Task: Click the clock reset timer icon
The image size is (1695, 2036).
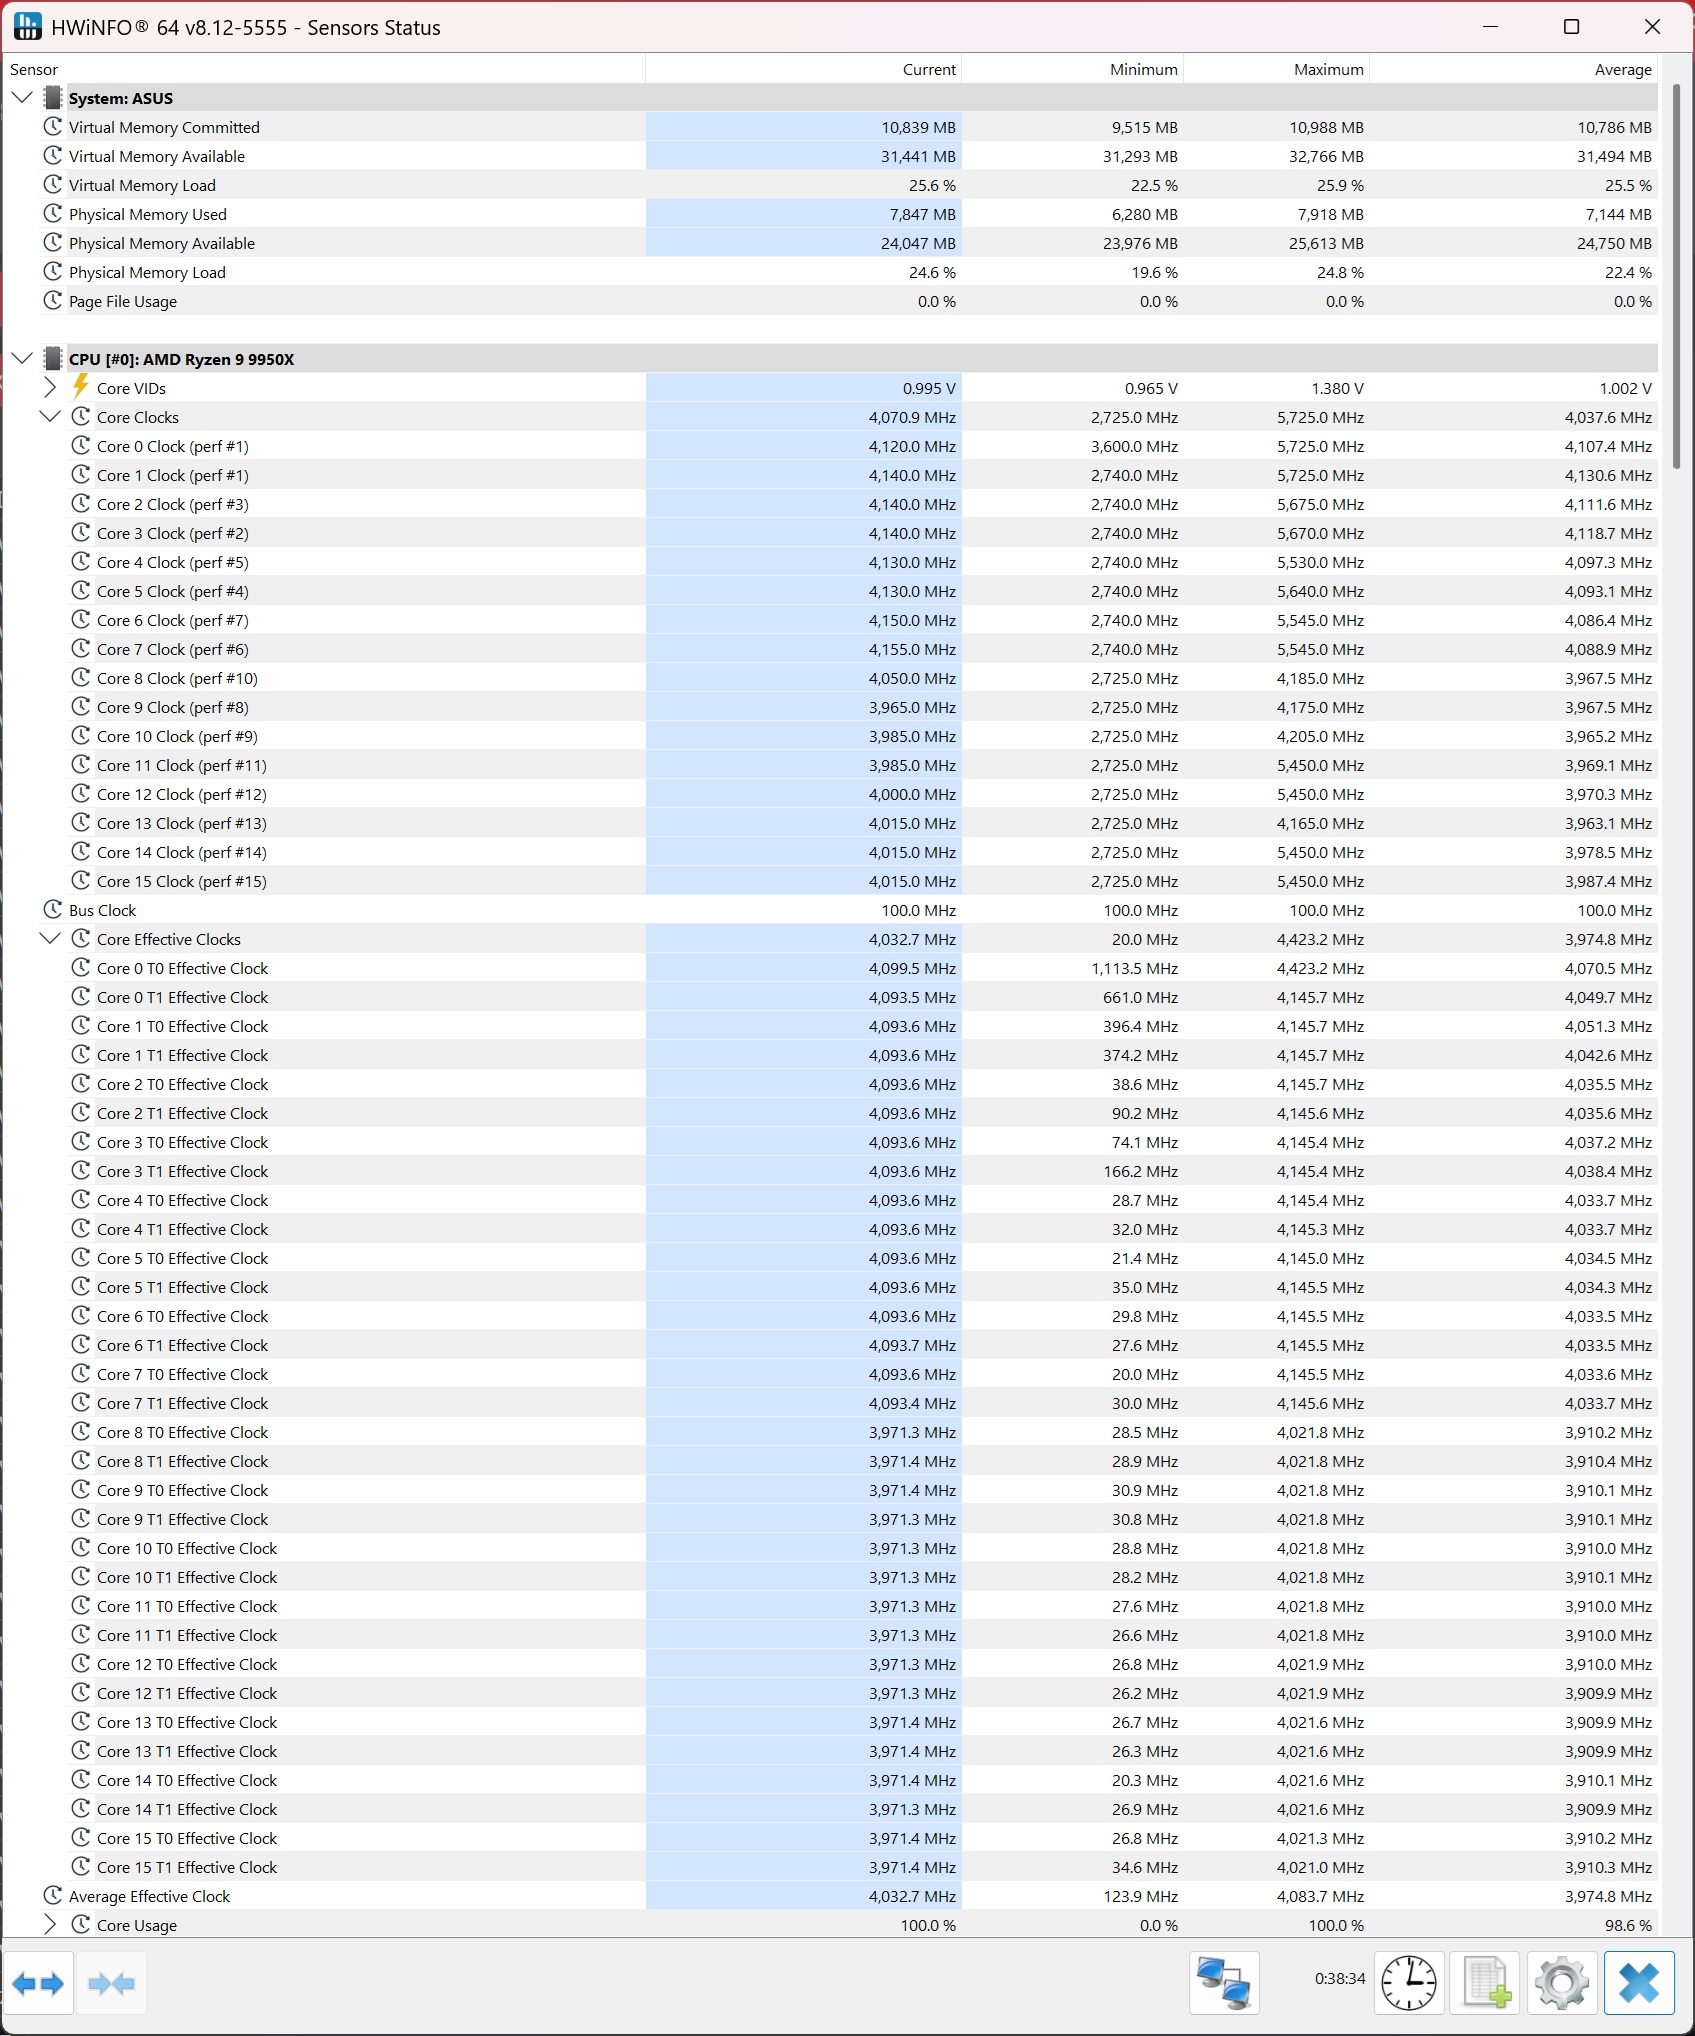Action: (1409, 1984)
